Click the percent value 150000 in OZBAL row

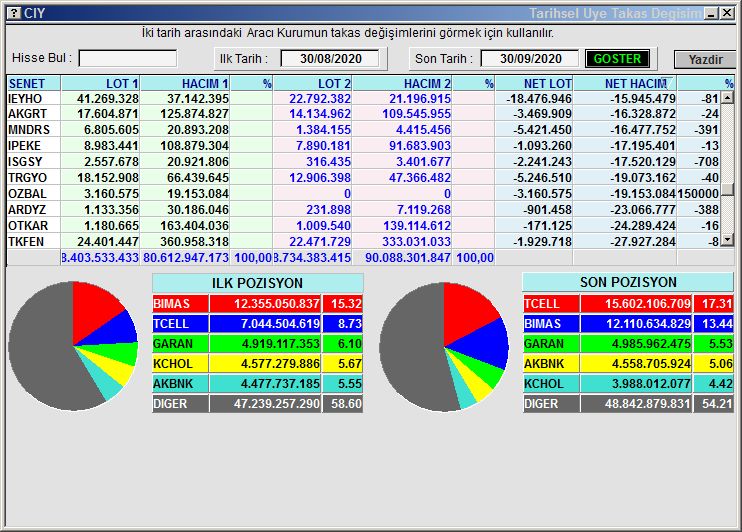[698, 194]
